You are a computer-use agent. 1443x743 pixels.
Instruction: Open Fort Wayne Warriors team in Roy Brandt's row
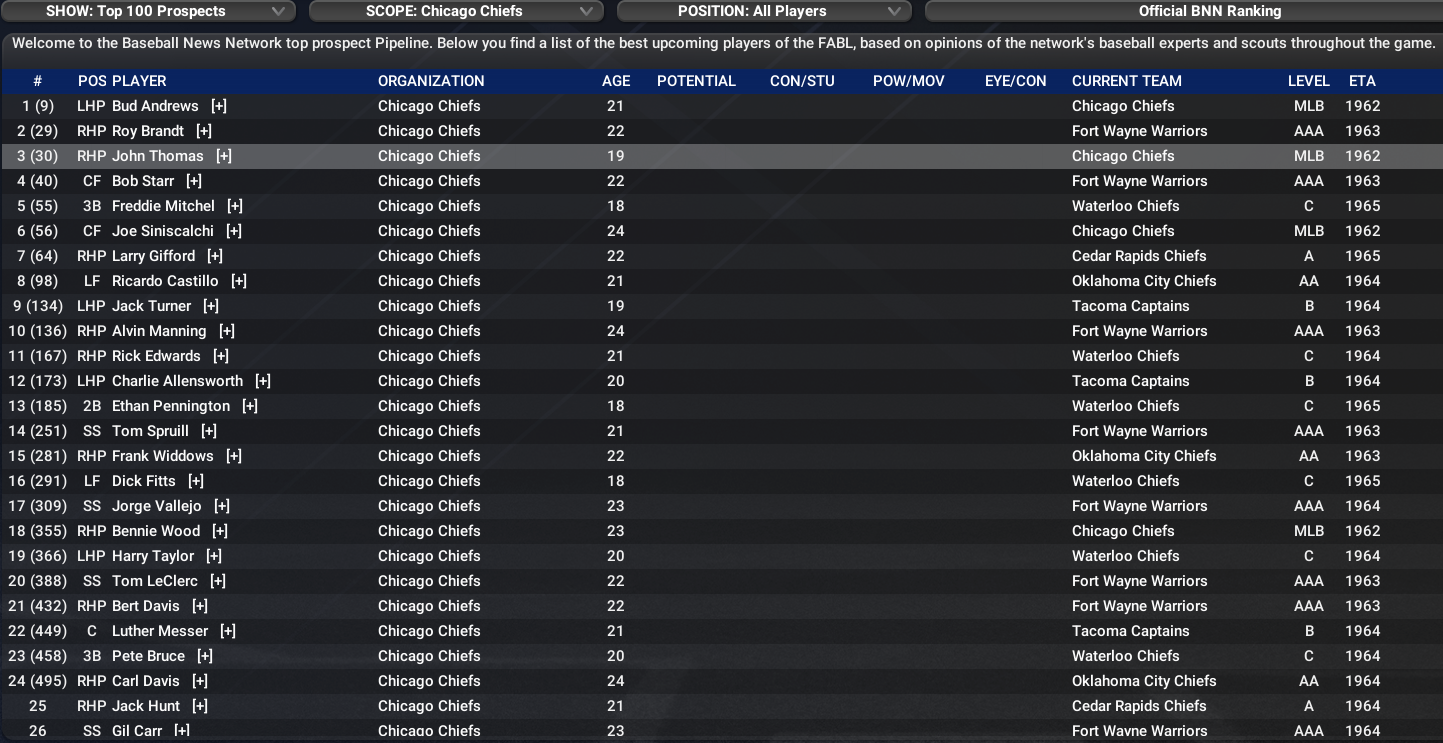[1139, 131]
